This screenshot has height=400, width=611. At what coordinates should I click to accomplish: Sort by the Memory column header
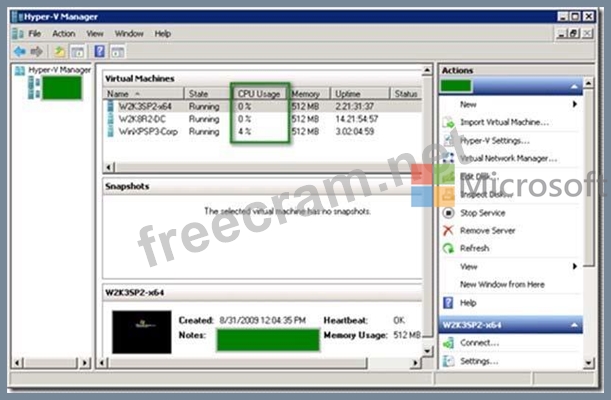point(308,94)
